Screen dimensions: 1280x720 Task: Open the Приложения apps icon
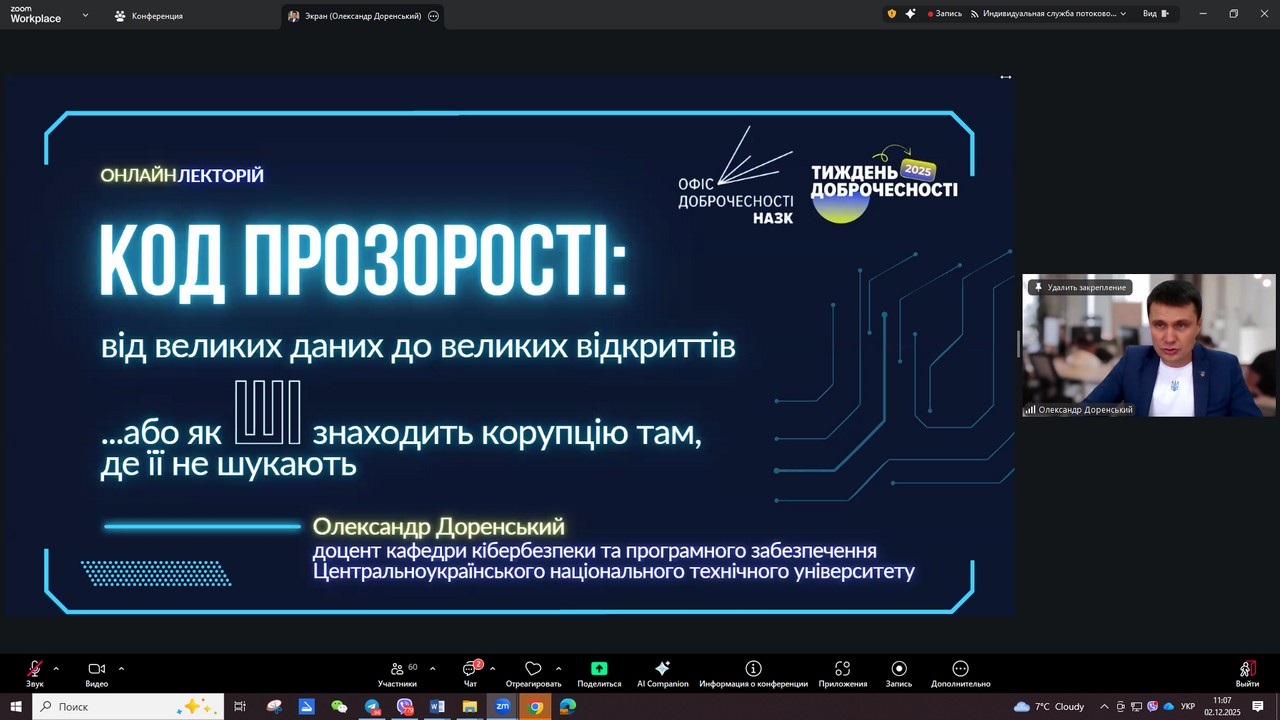tap(842, 670)
